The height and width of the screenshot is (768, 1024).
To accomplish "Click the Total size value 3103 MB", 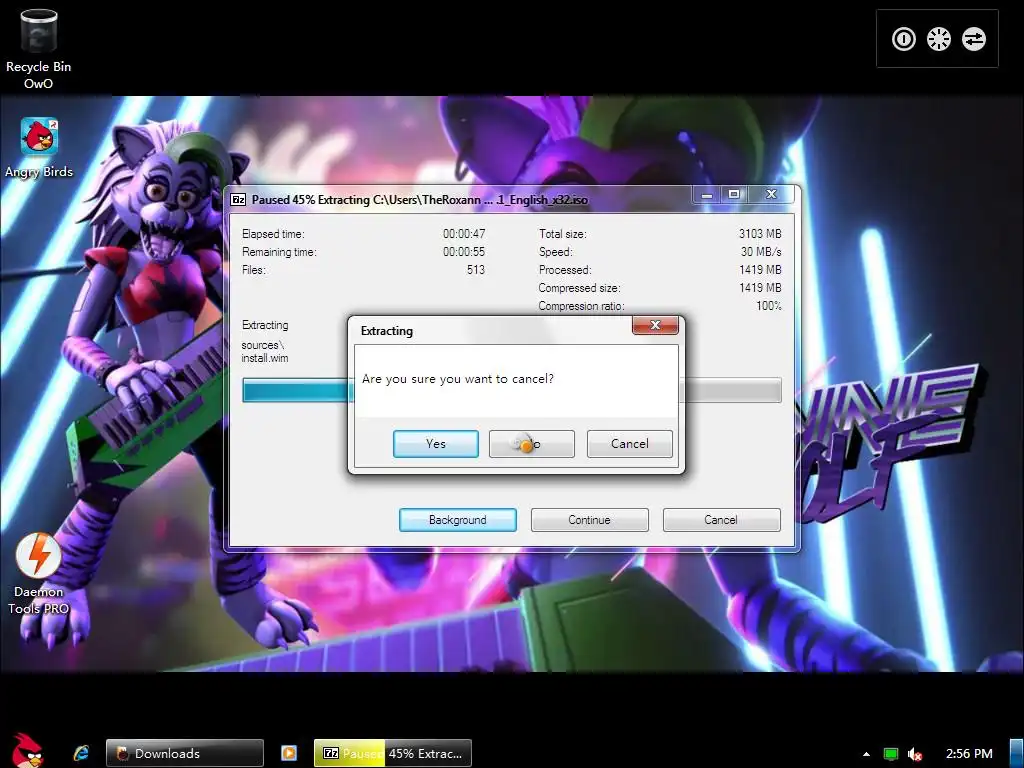I will pyautogui.click(x=760, y=234).
